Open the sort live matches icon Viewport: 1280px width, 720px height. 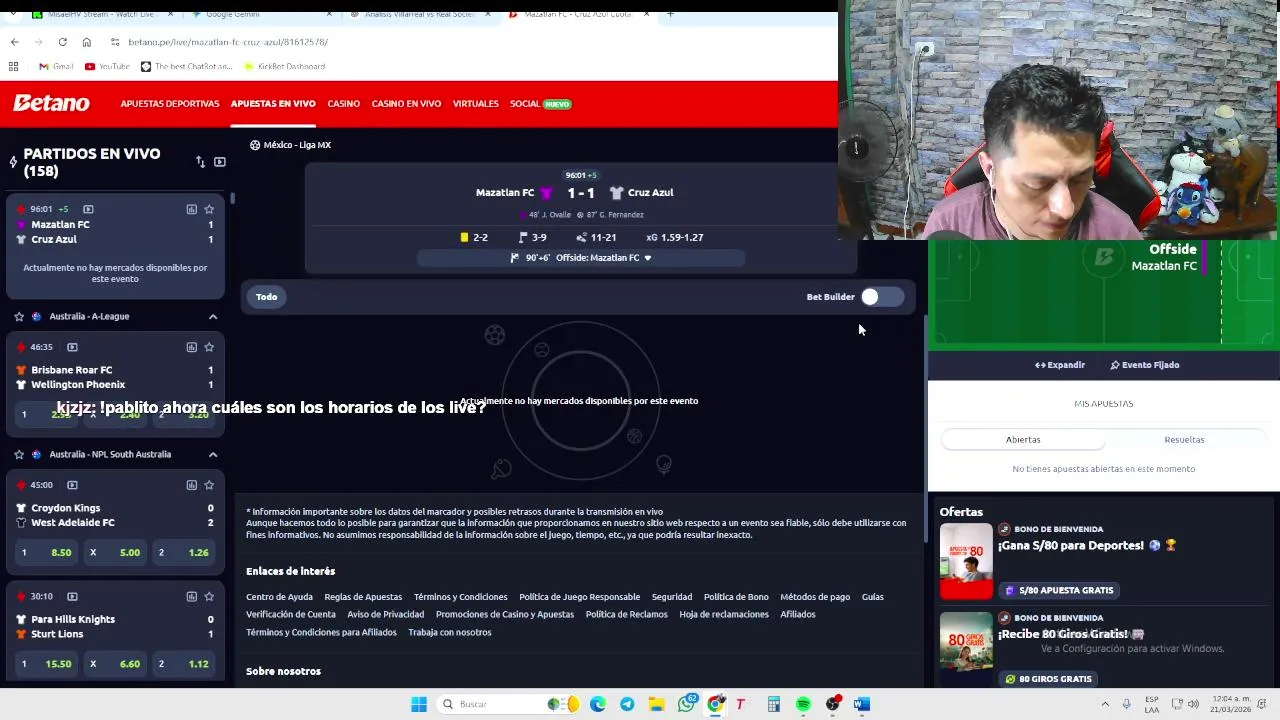click(200, 162)
